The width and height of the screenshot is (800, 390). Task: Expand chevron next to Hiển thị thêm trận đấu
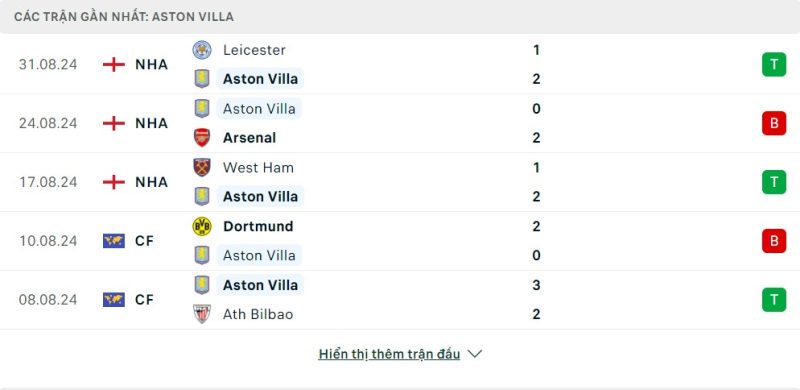[x=474, y=354]
